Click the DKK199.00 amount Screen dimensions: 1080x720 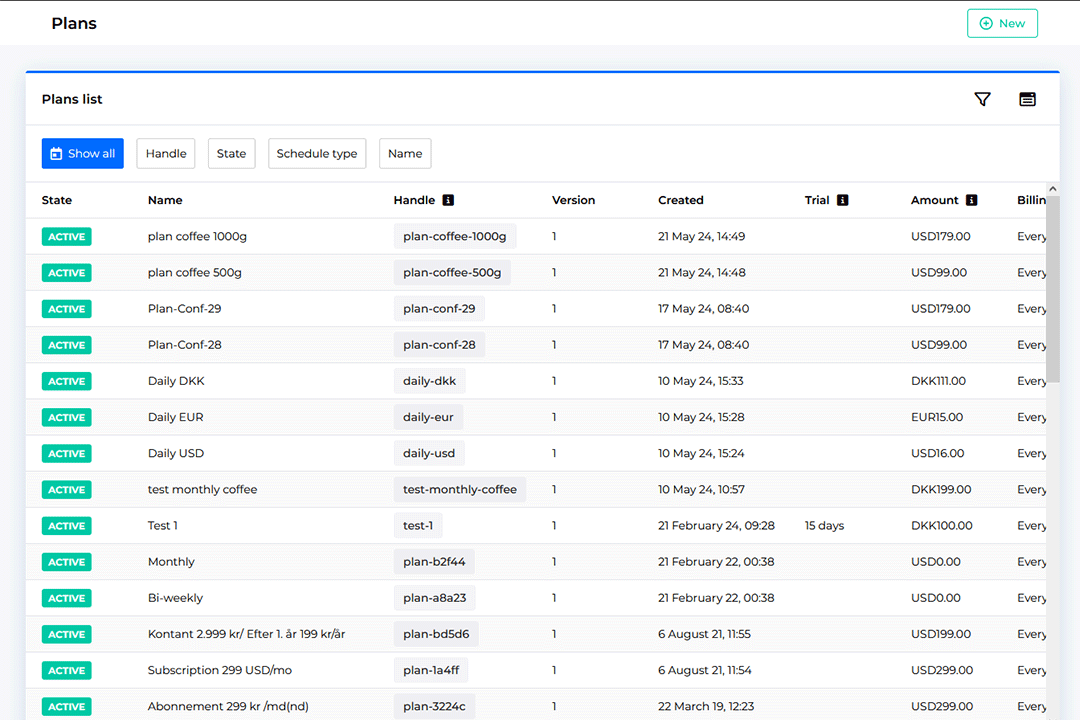[x=941, y=489]
